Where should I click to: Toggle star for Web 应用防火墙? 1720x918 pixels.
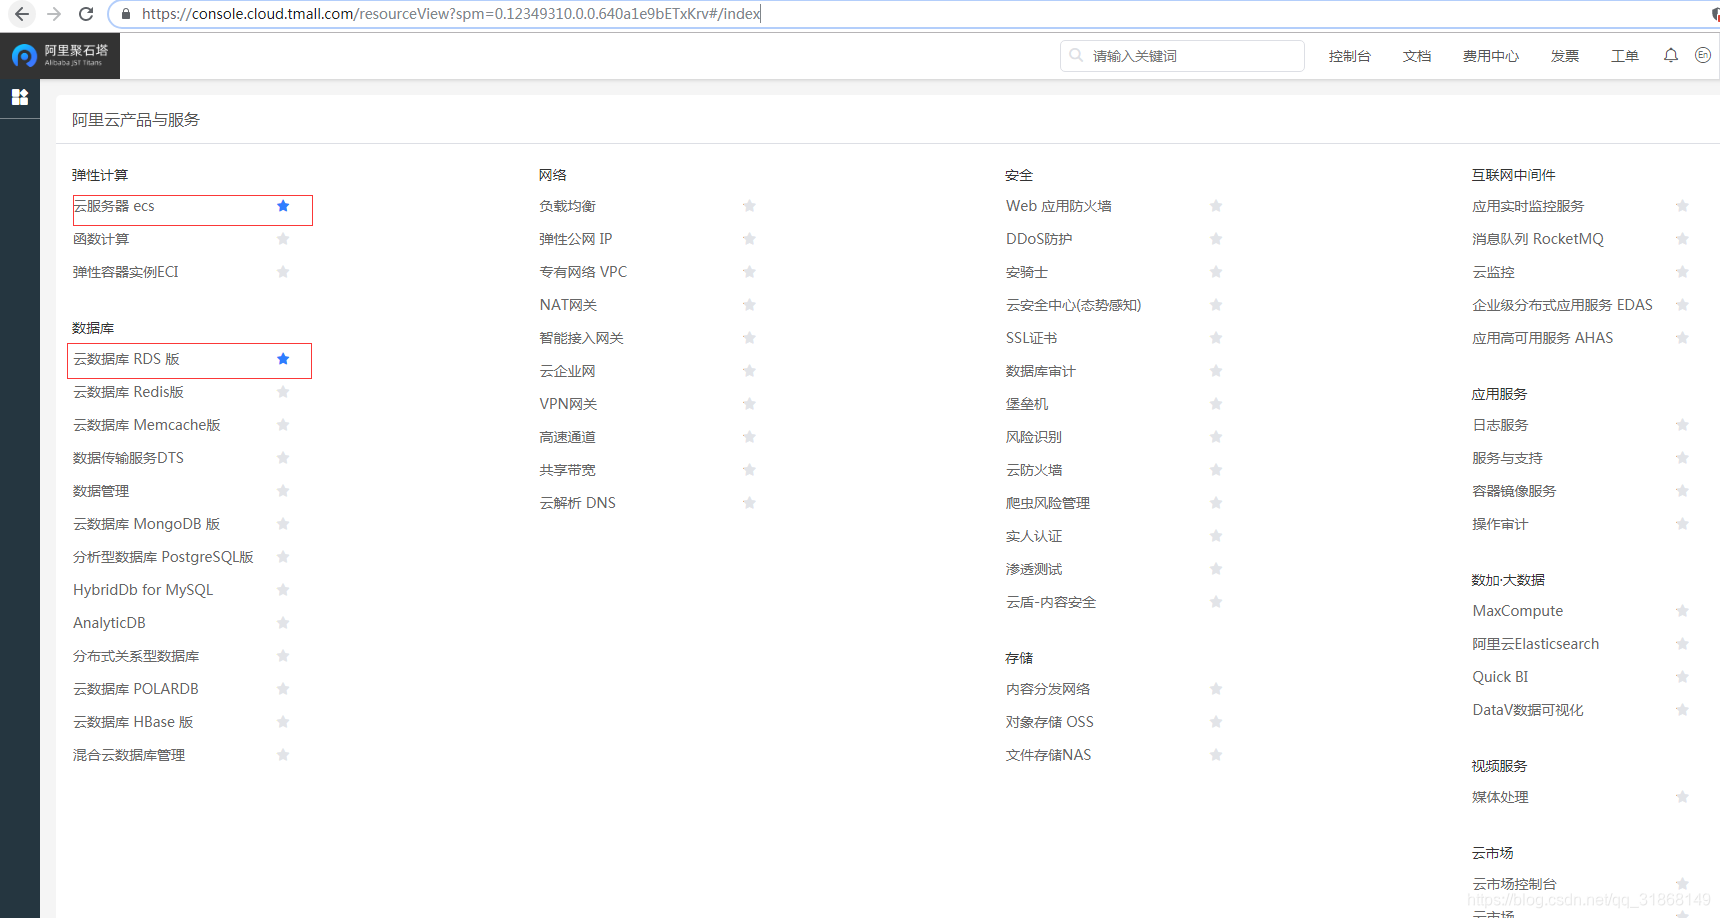click(x=1216, y=206)
